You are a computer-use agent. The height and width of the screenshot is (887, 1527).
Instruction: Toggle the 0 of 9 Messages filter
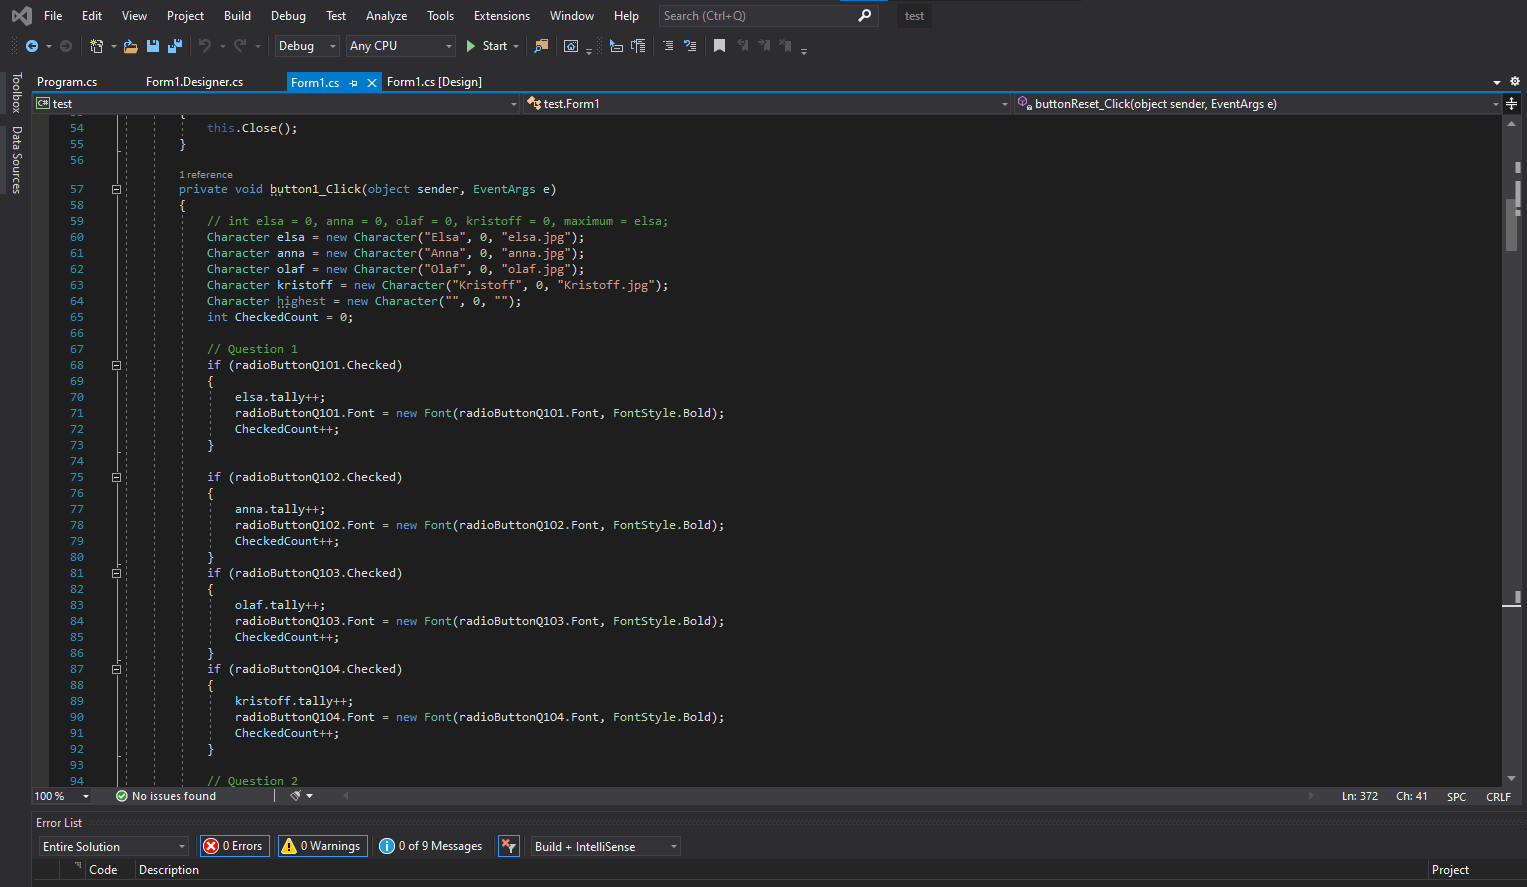click(x=431, y=846)
